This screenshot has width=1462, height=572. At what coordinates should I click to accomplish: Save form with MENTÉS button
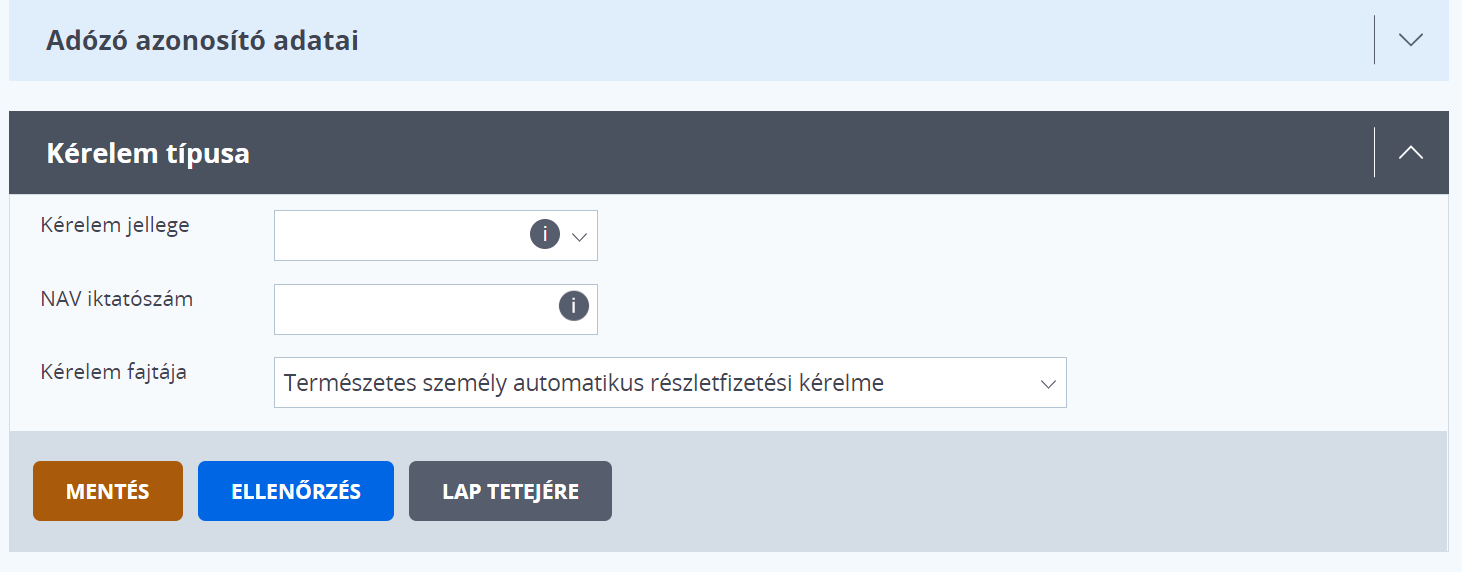point(108,491)
